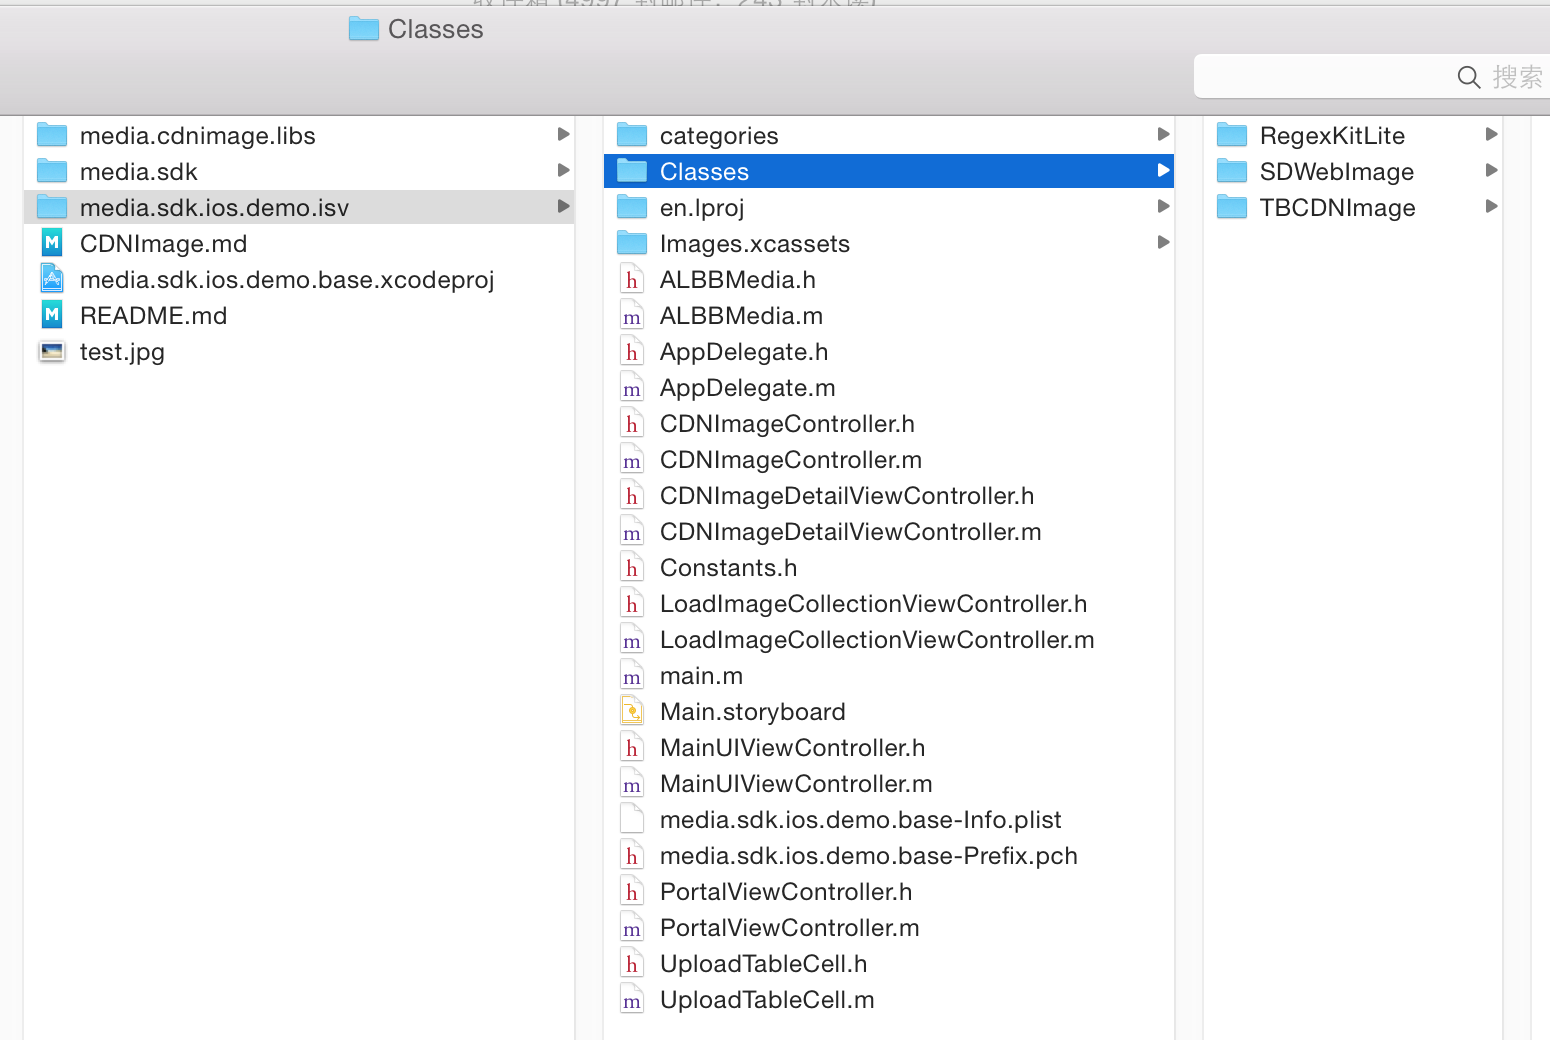This screenshot has height=1040, width=1550.
Task: Click the Info.plist blank document icon
Action: (x=632, y=820)
